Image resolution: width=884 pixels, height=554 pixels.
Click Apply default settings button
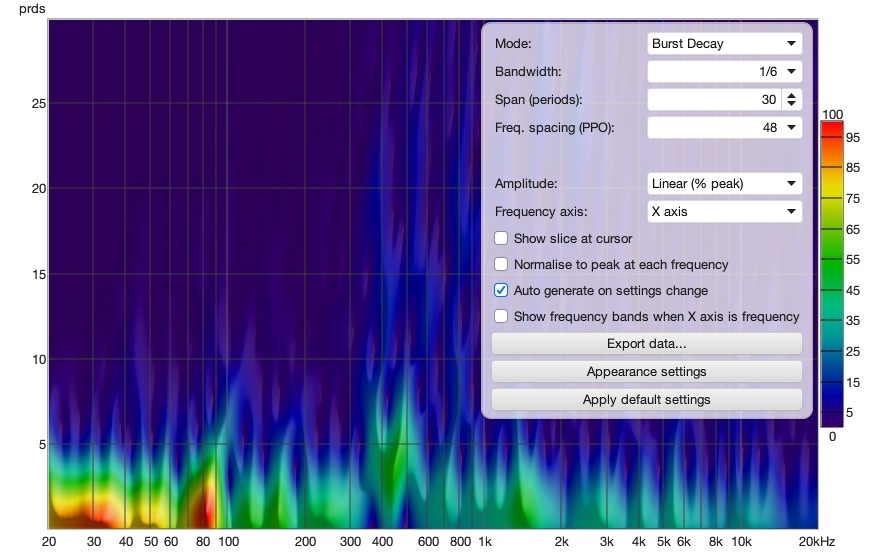click(x=647, y=400)
